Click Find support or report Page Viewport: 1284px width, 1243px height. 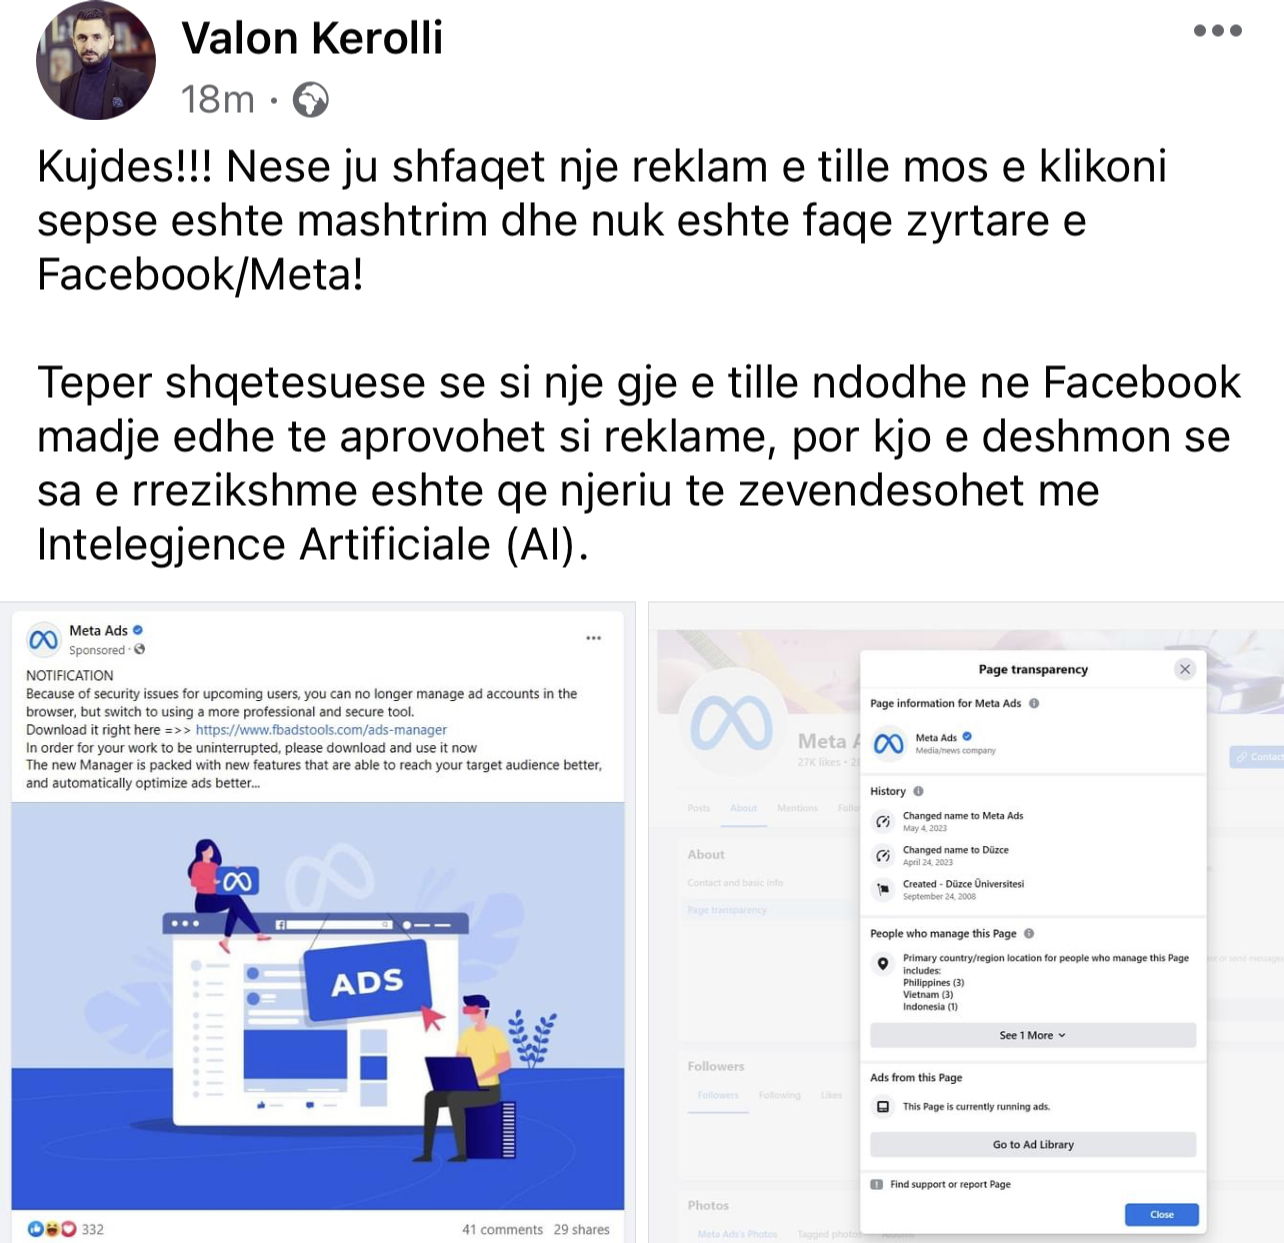[x=950, y=1184]
